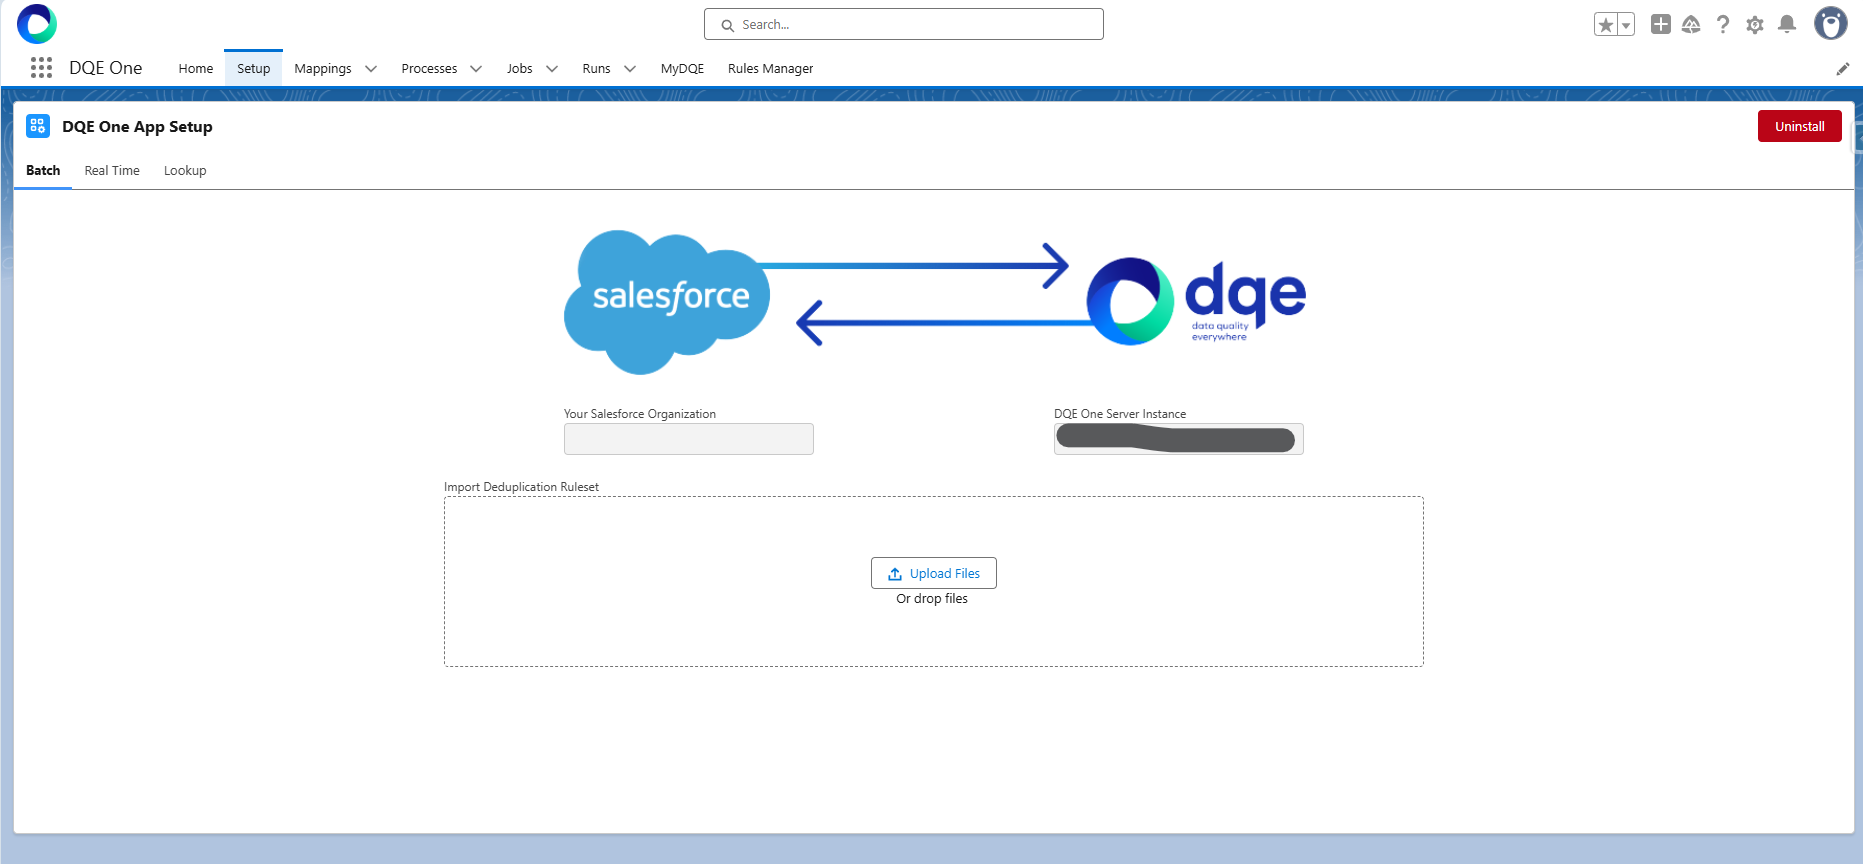The width and height of the screenshot is (1863, 864).
Task: Expand the Processes dropdown chevron
Action: click(476, 69)
